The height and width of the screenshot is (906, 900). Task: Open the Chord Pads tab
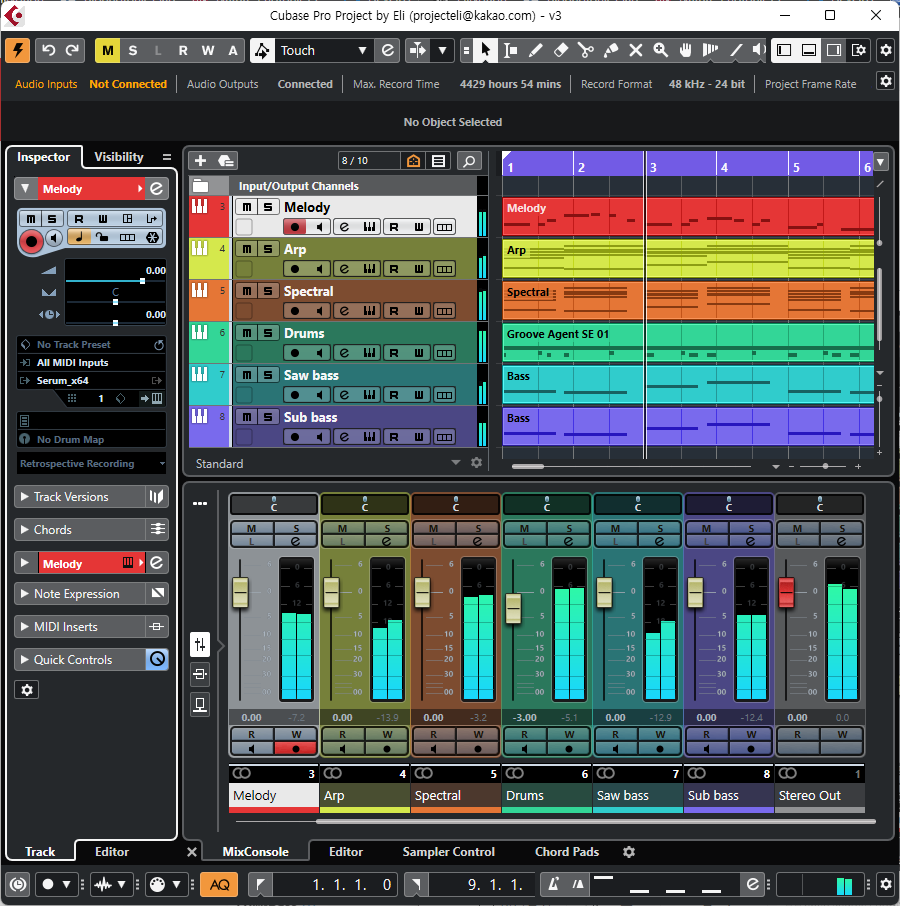coord(567,852)
